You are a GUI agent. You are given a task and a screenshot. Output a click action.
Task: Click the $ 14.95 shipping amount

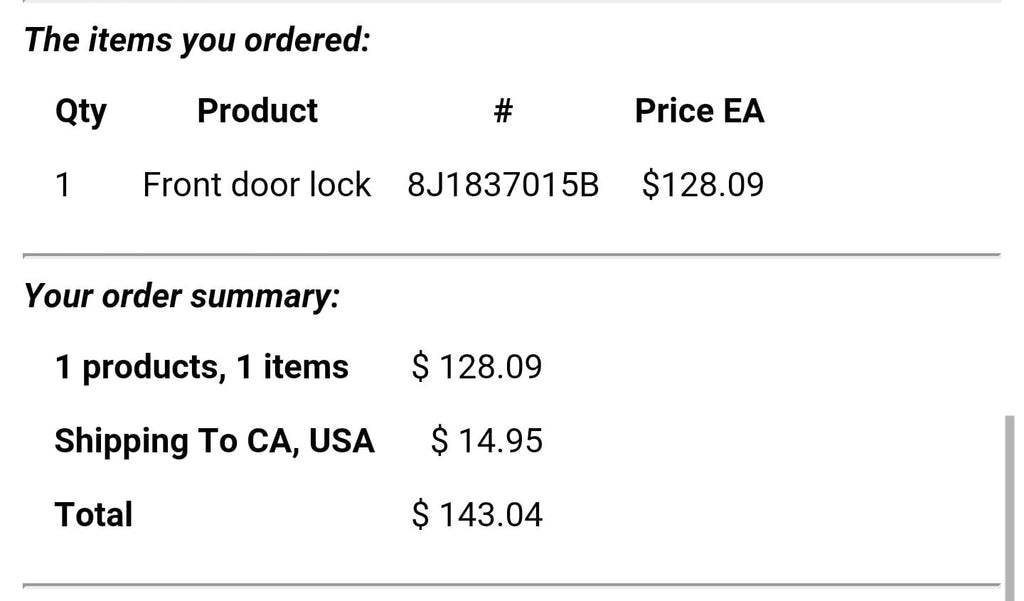[x=487, y=441]
